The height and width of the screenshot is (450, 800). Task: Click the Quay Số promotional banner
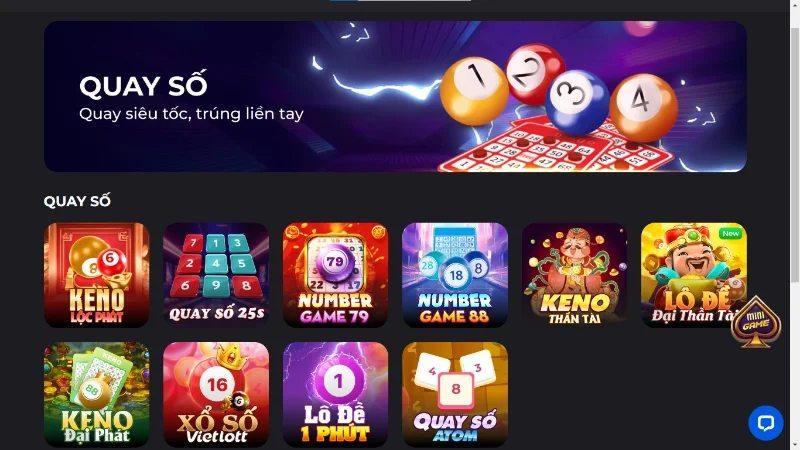(x=395, y=96)
